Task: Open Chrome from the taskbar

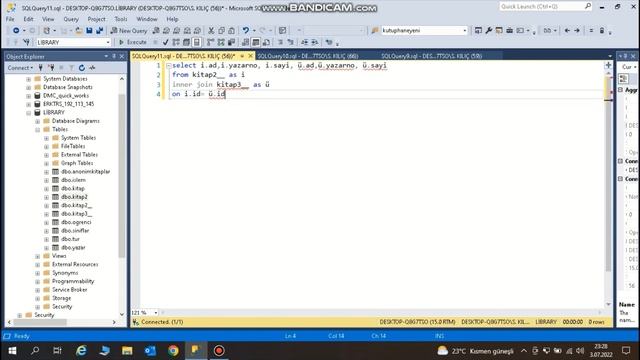Action: [x=173, y=351]
